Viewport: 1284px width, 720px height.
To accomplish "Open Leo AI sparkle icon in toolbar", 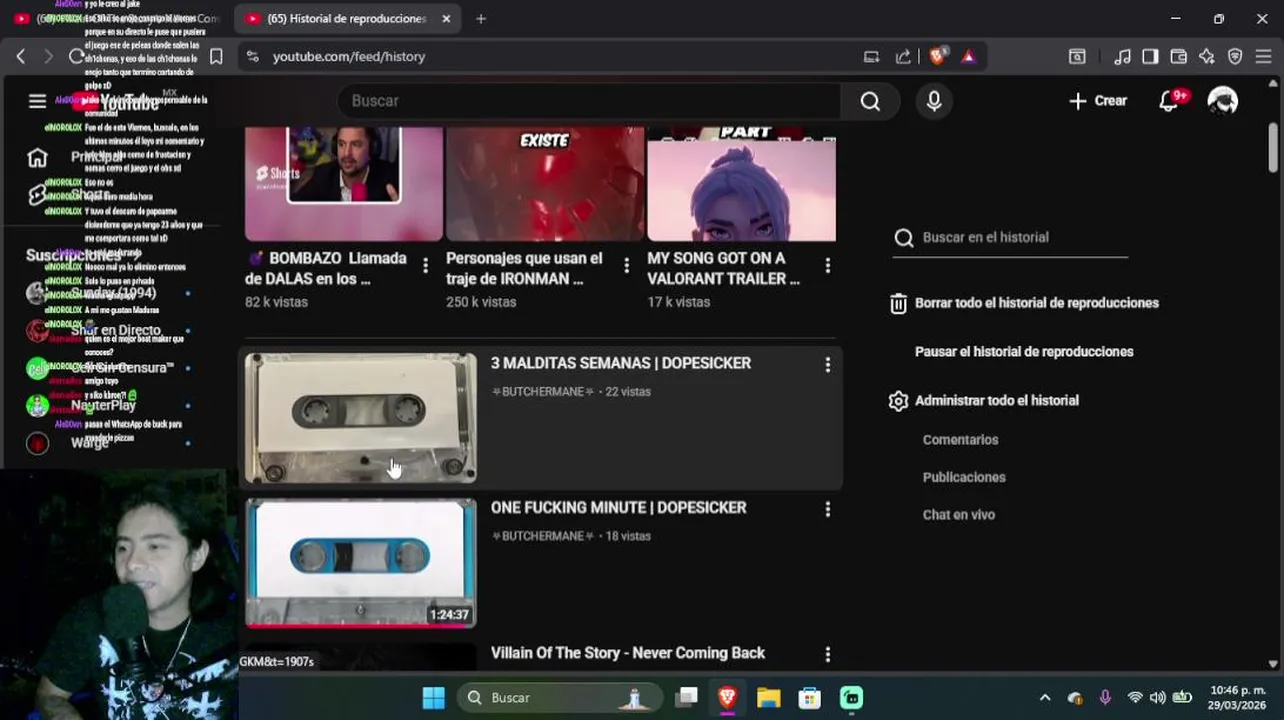I will point(1207,57).
